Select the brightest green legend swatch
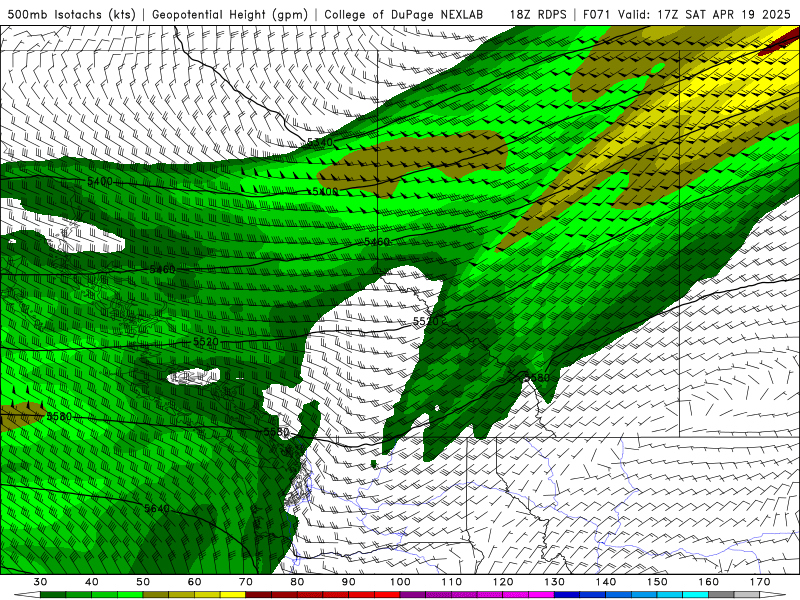 tap(130, 595)
